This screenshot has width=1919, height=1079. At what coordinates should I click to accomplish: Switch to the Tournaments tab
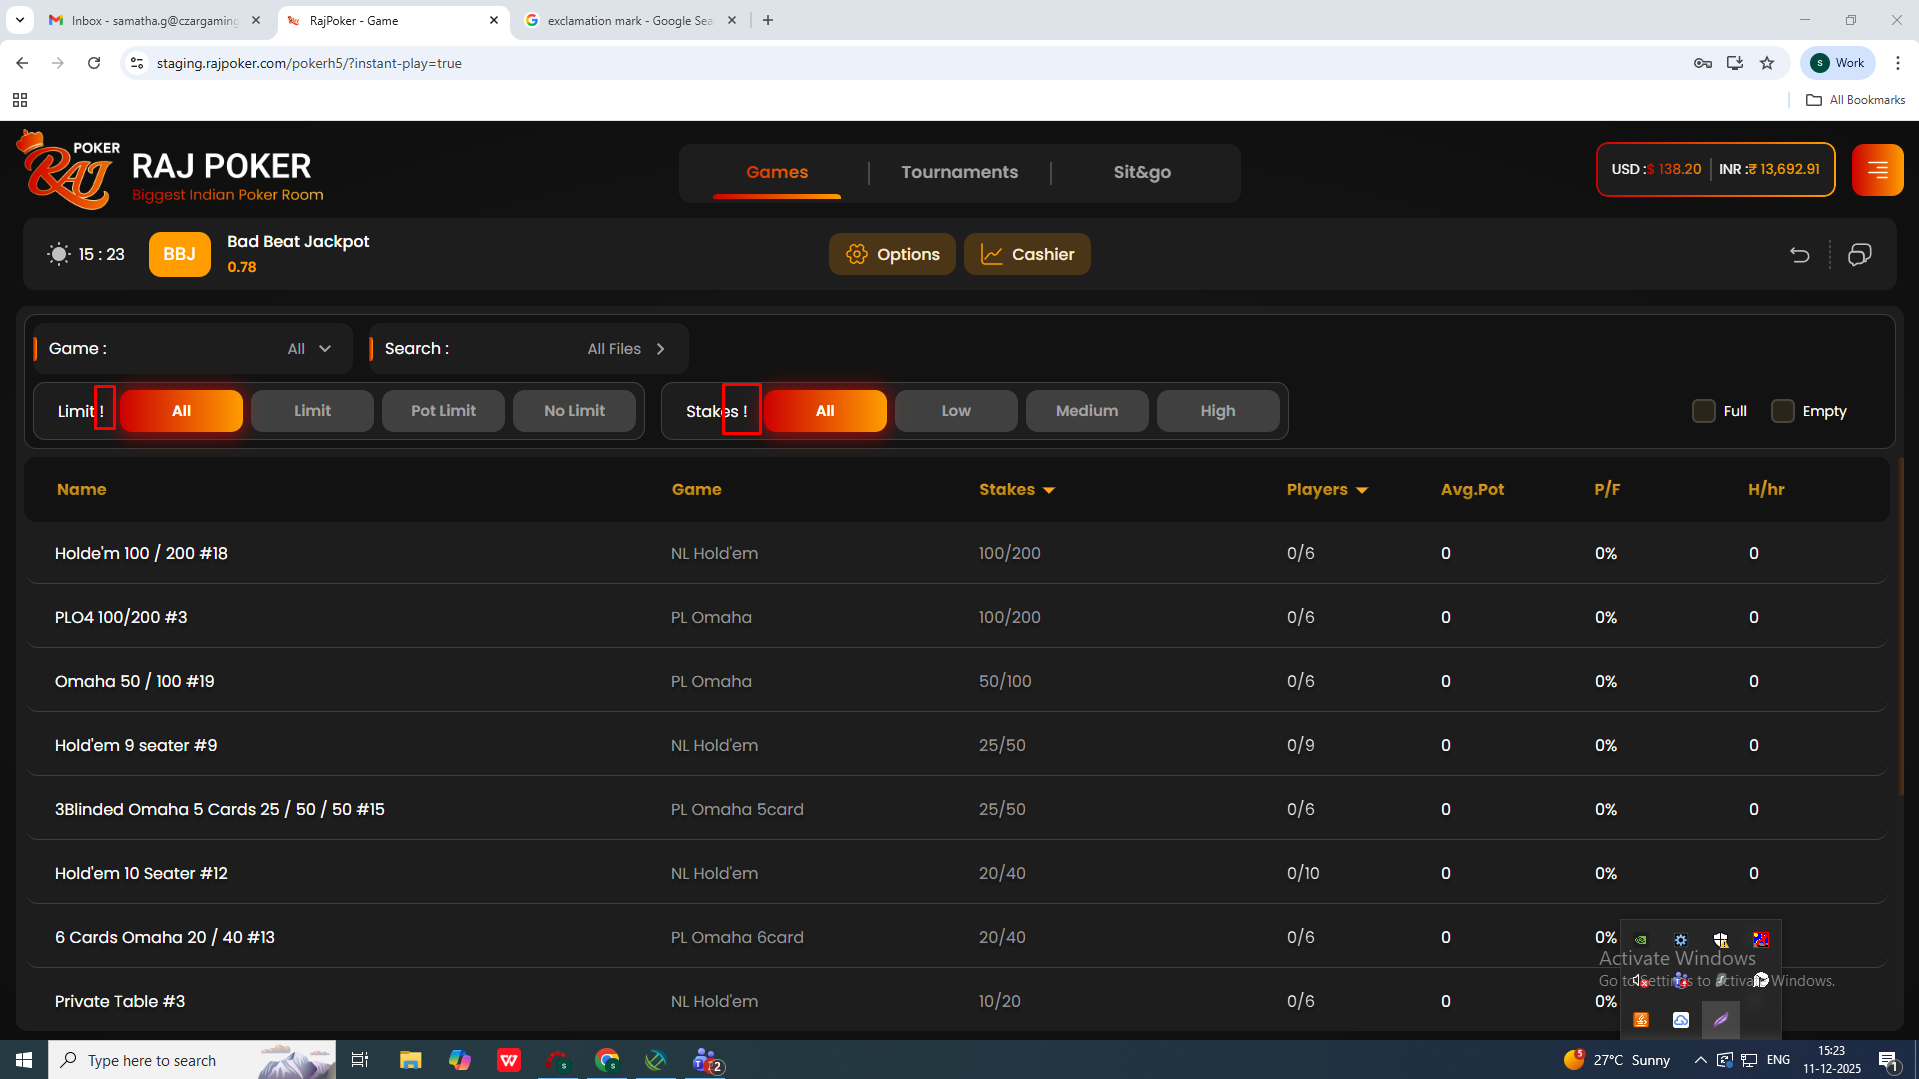pyautogui.click(x=959, y=172)
